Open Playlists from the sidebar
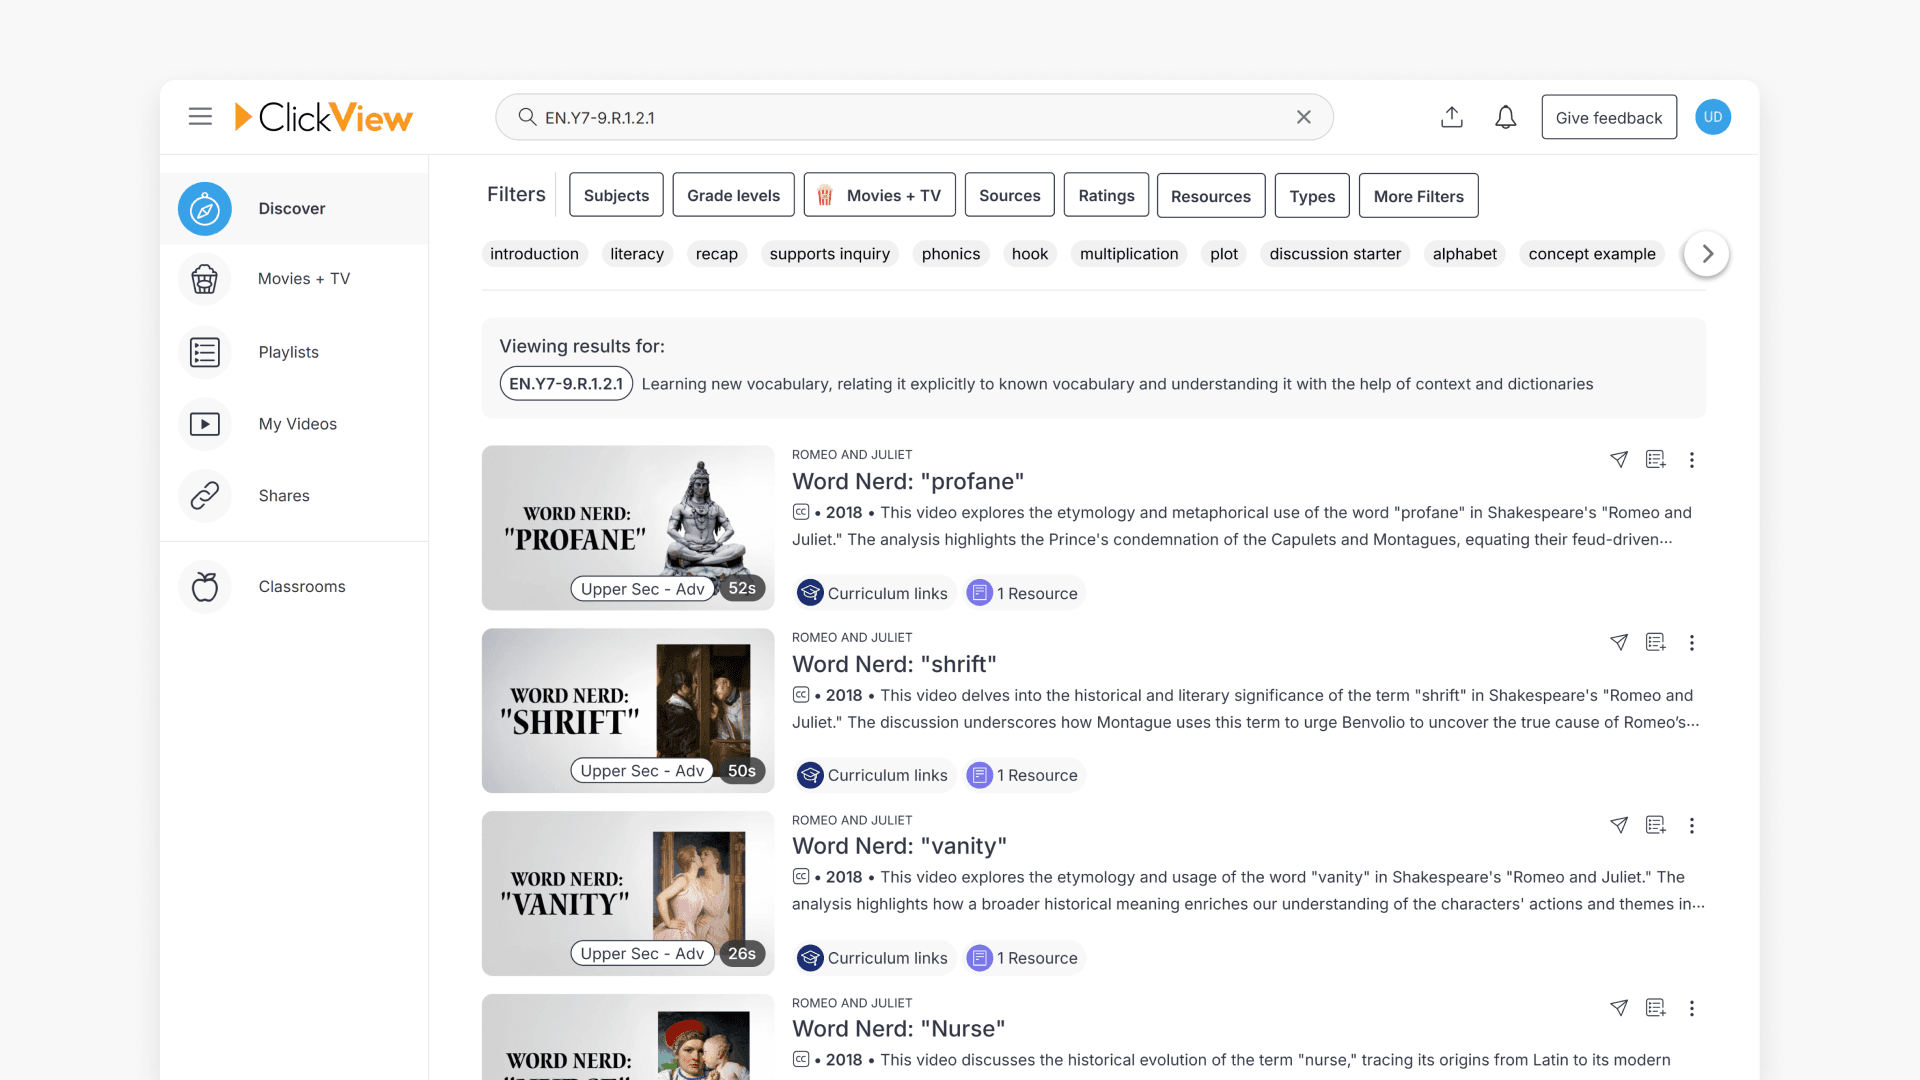The image size is (1920, 1080). [288, 352]
